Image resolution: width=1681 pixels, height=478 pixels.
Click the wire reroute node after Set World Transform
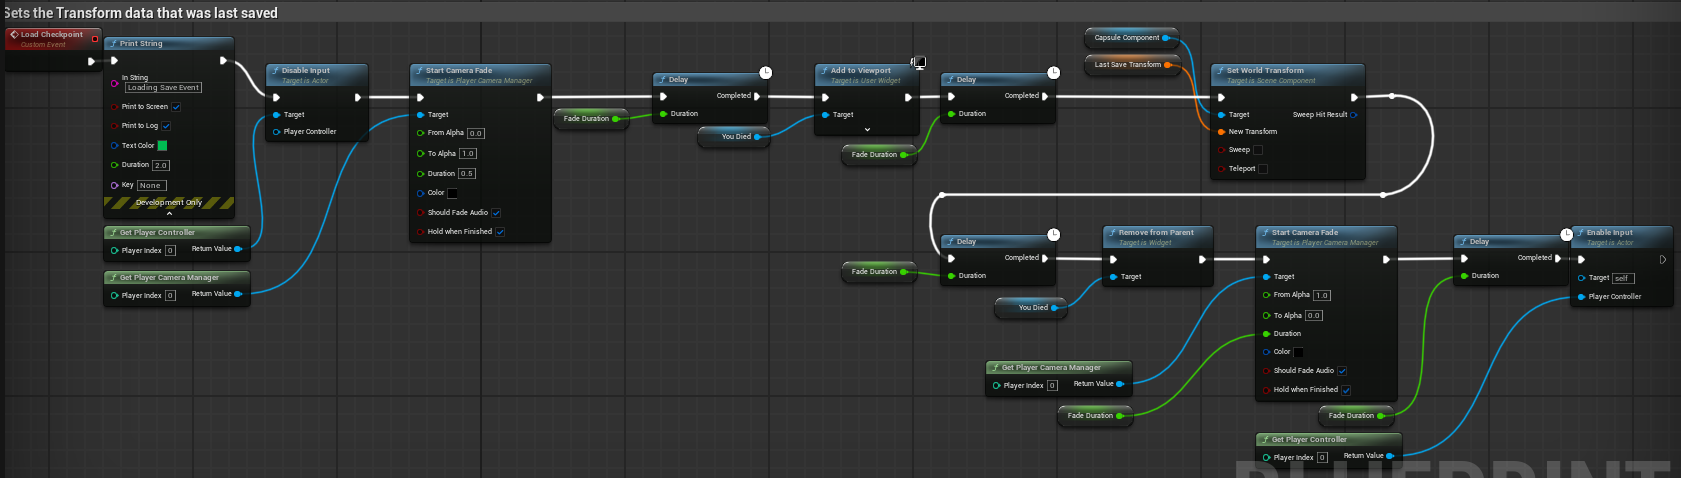(x=1391, y=96)
